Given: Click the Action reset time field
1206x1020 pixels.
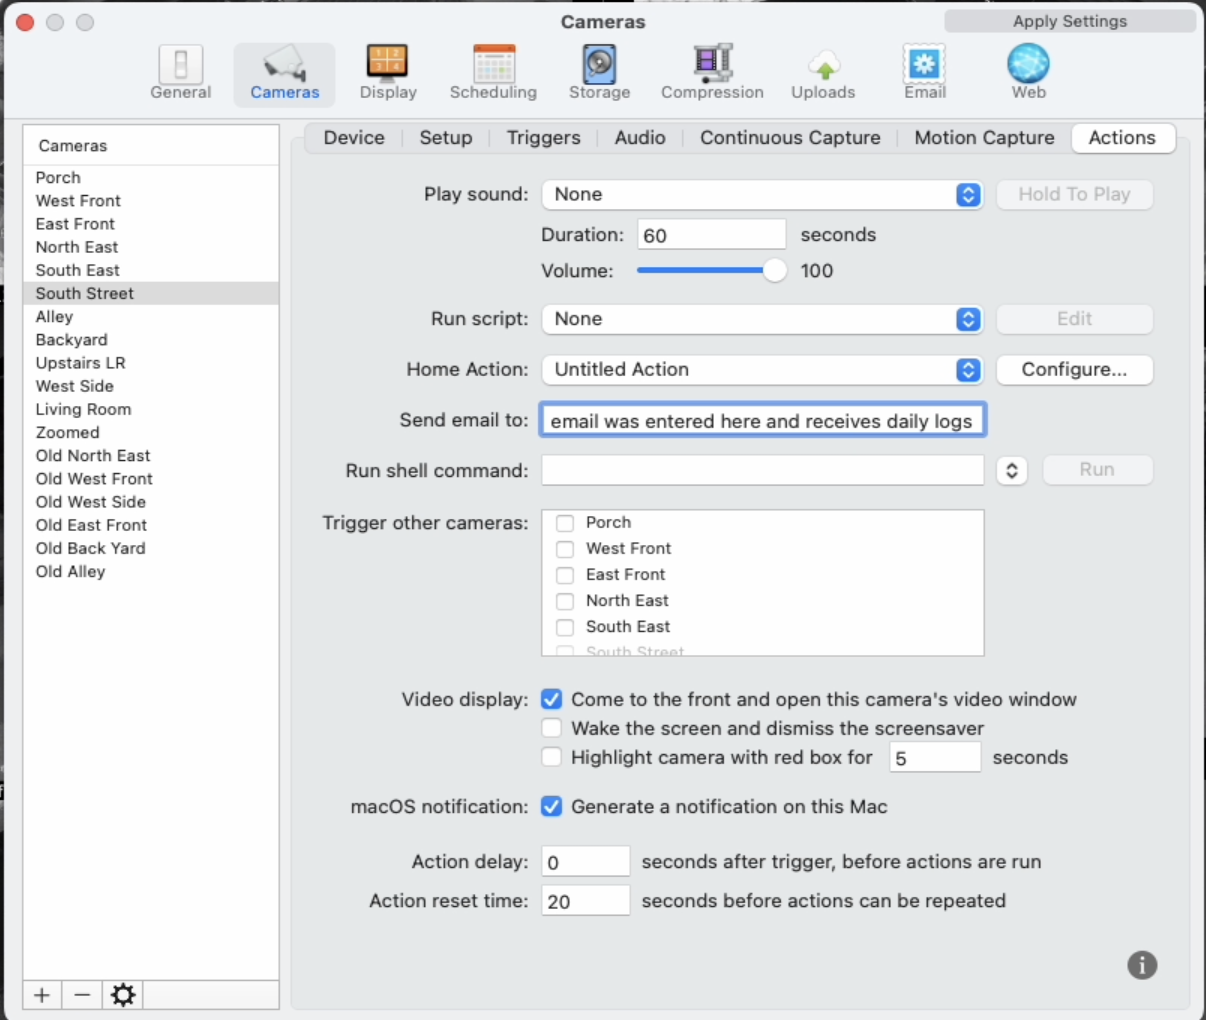Looking at the screenshot, I should click(x=586, y=900).
